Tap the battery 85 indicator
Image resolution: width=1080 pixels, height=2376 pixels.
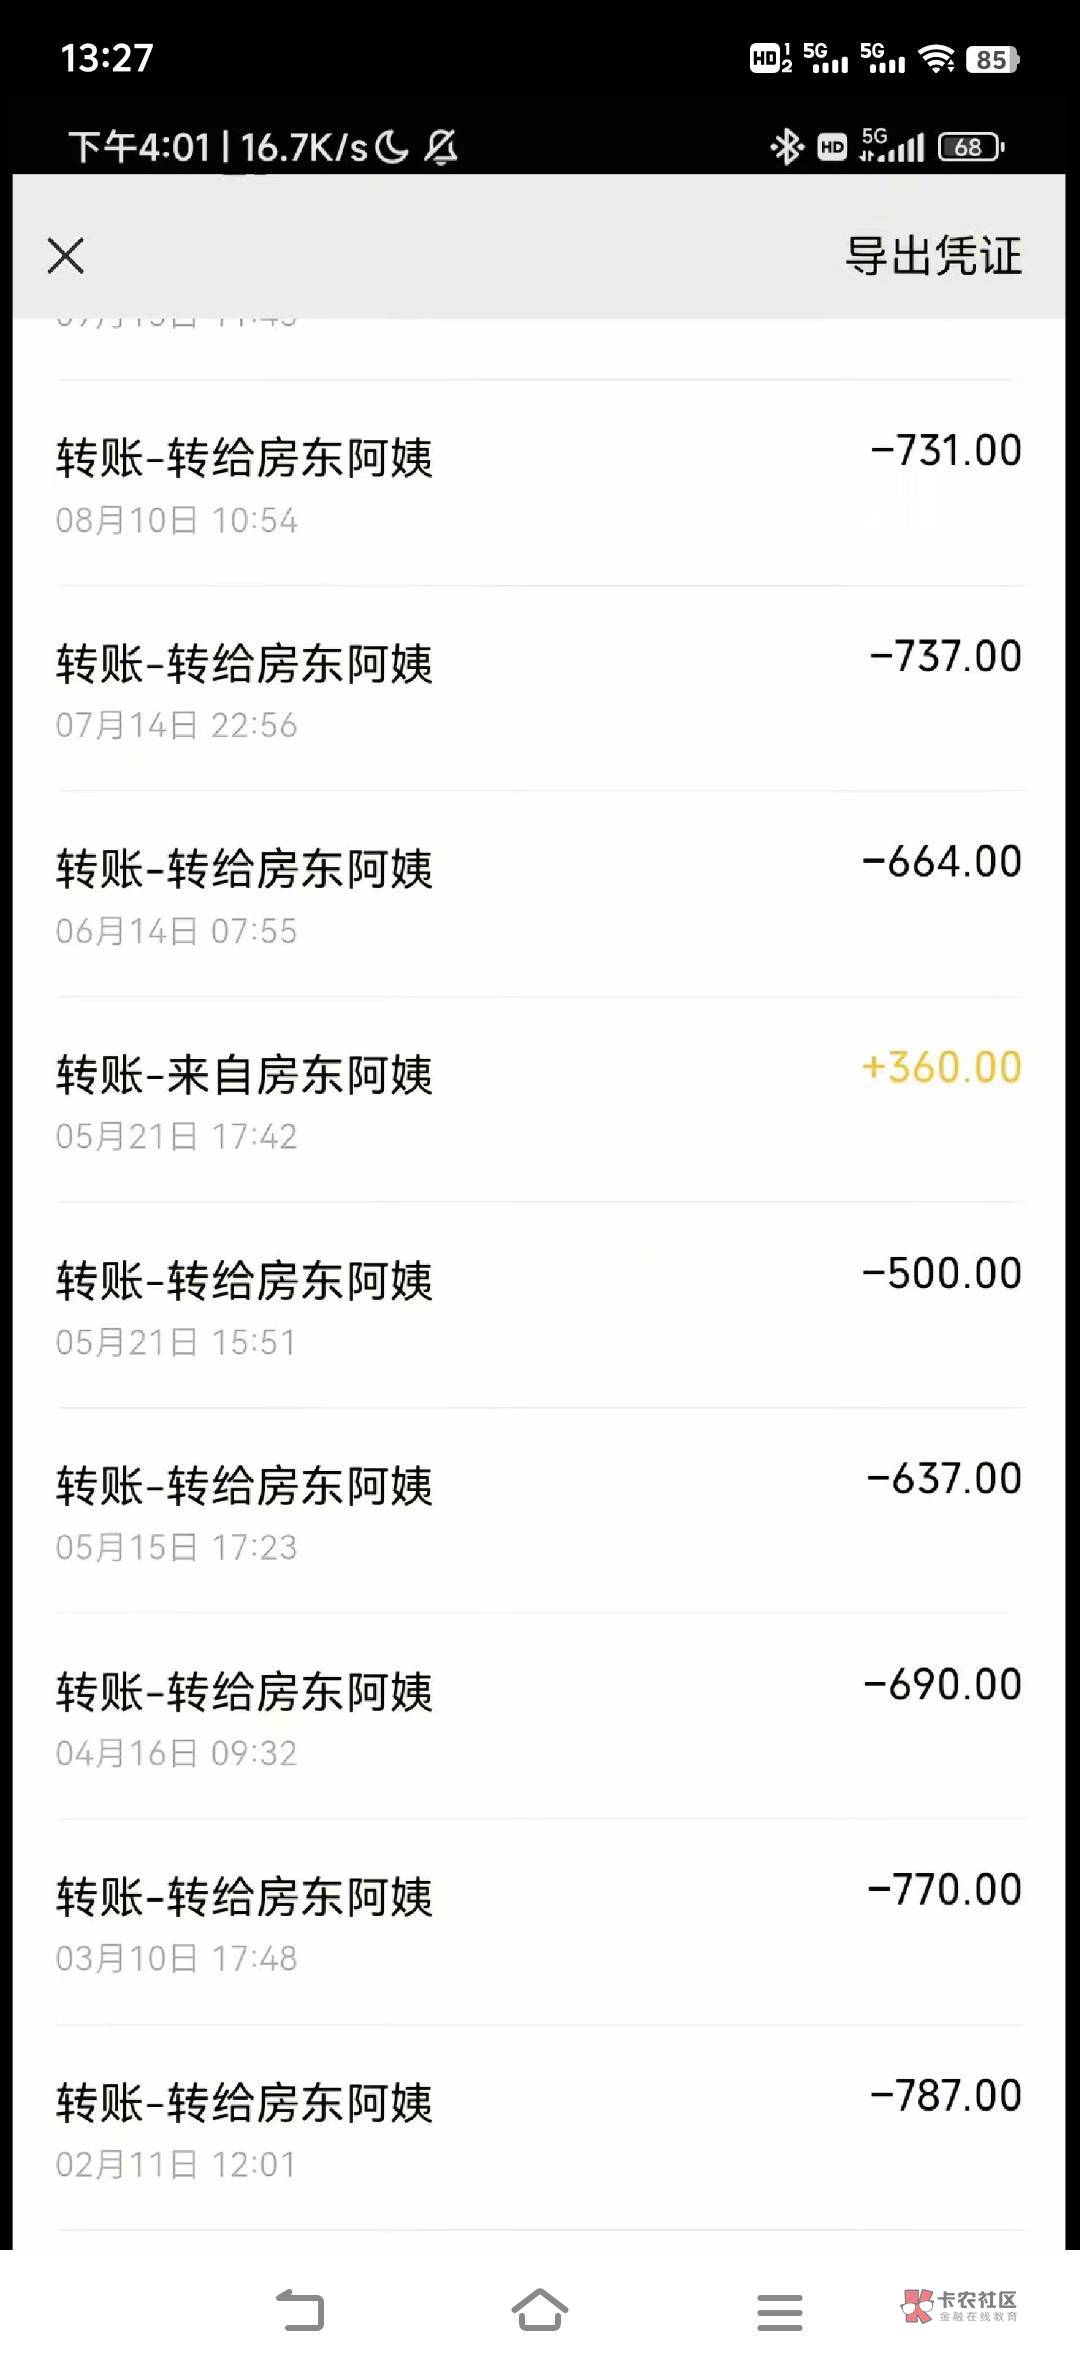click(992, 59)
